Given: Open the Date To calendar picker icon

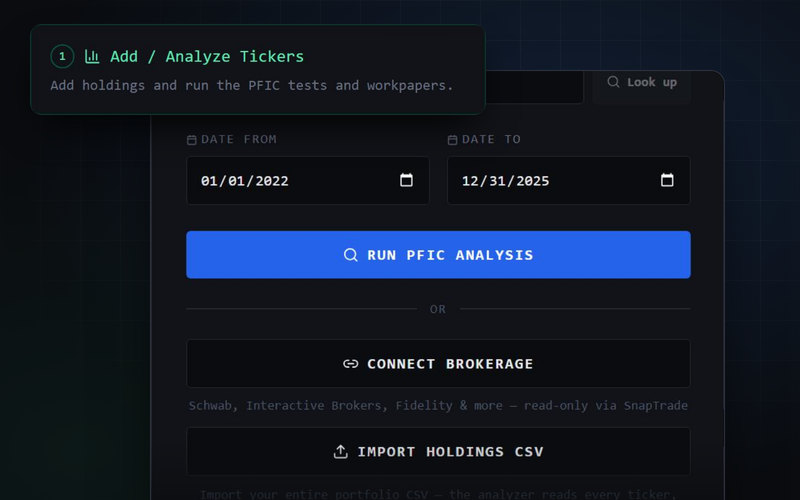Looking at the screenshot, I should tap(667, 180).
